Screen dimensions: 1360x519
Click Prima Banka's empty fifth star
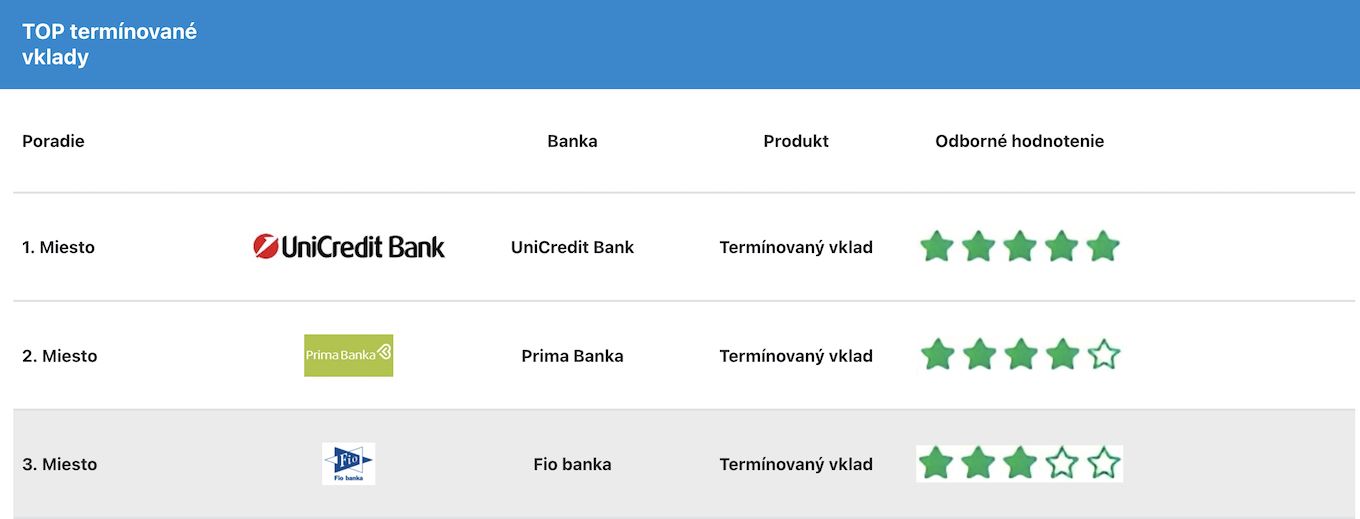tap(1103, 354)
